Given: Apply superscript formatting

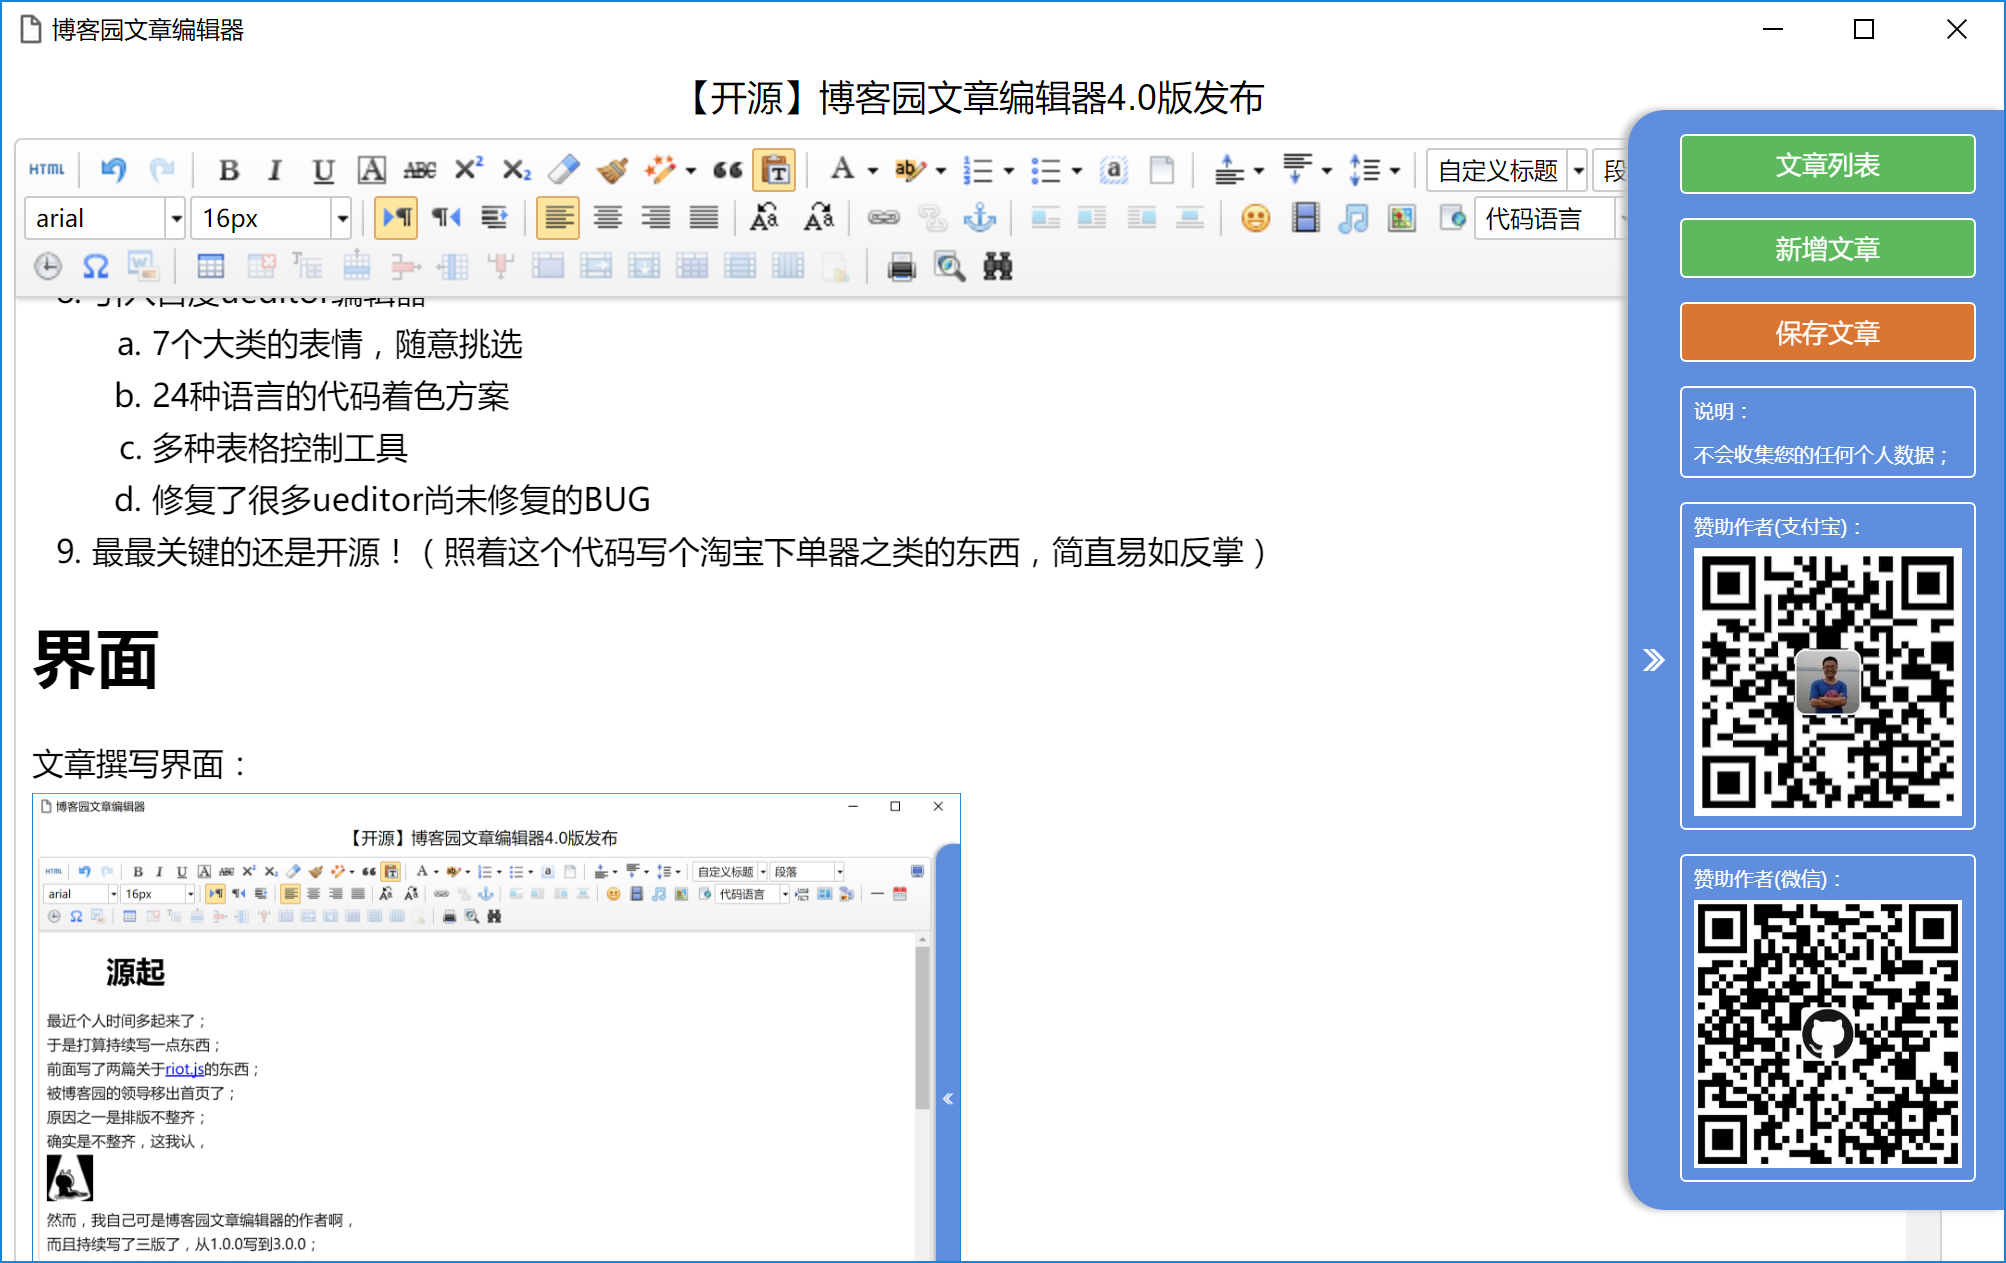Looking at the screenshot, I should (x=468, y=170).
